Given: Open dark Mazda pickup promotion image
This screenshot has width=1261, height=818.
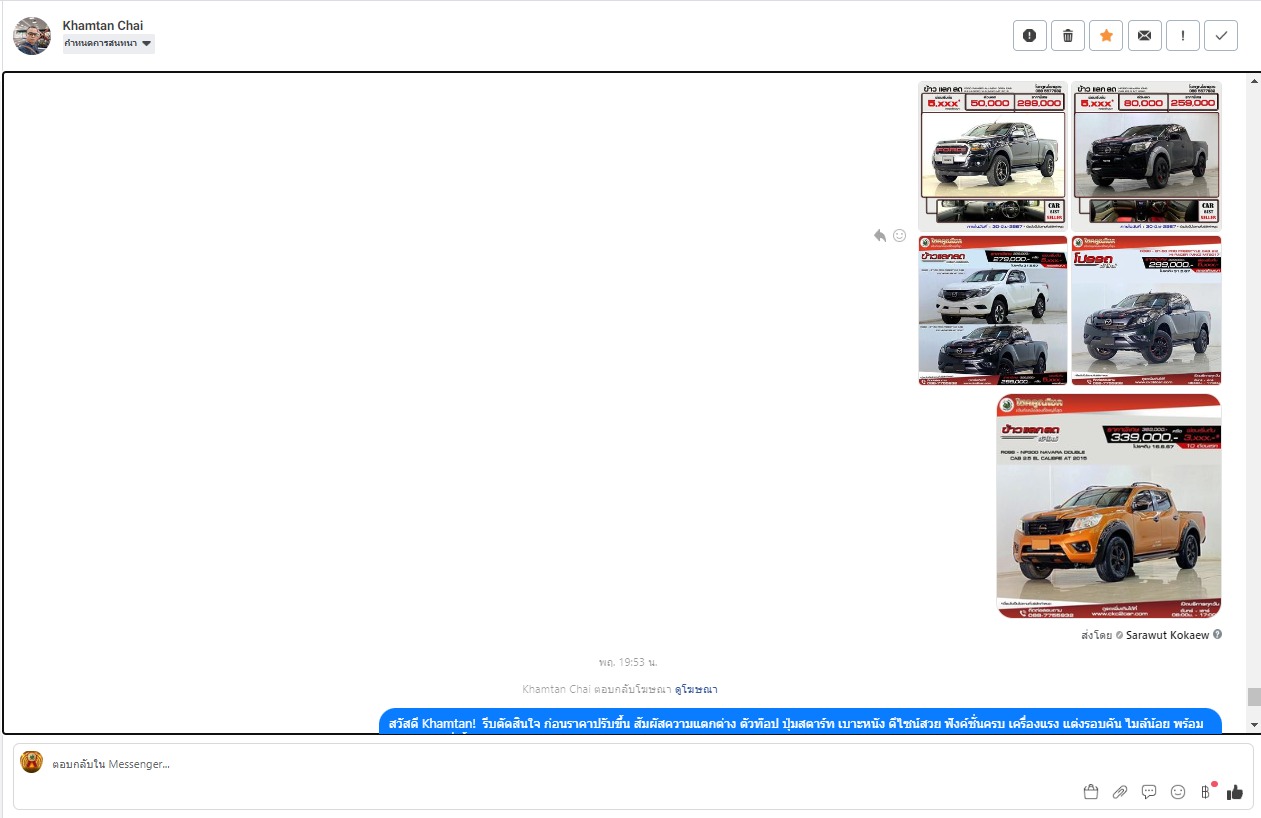Looking at the screenshot, I should 1146,310.
